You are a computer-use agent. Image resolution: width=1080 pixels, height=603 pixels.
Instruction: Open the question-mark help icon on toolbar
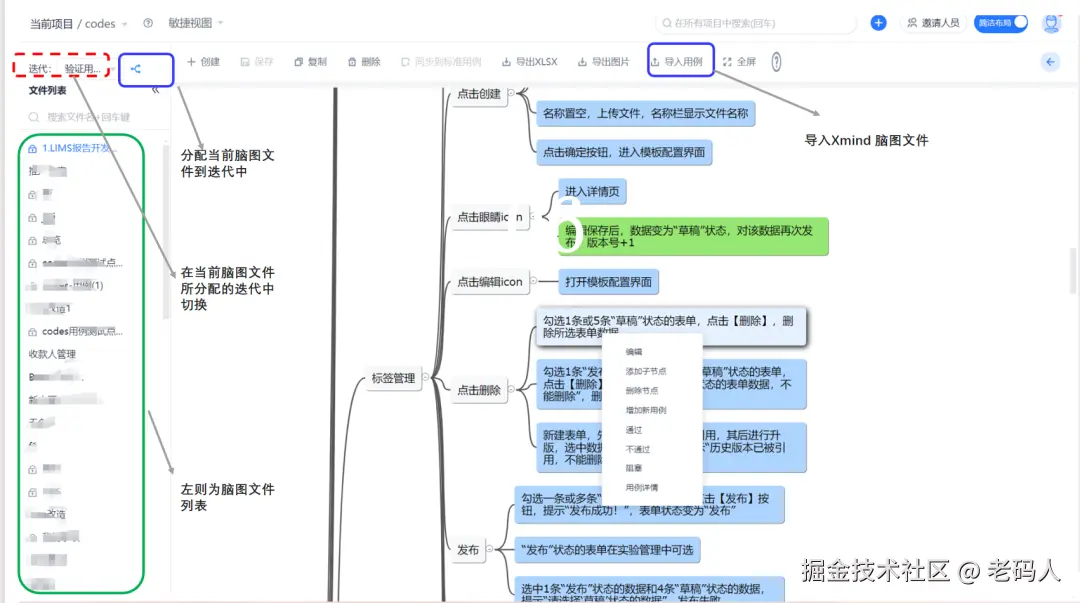(x=775, y=62)
